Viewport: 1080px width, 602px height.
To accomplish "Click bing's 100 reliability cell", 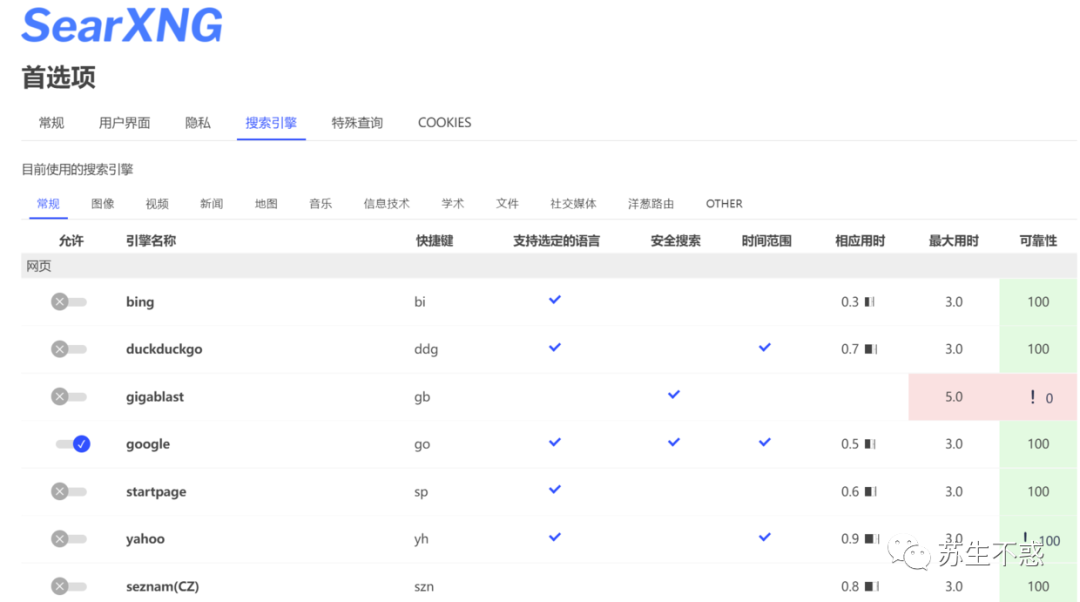I will tap(1038, 302).
